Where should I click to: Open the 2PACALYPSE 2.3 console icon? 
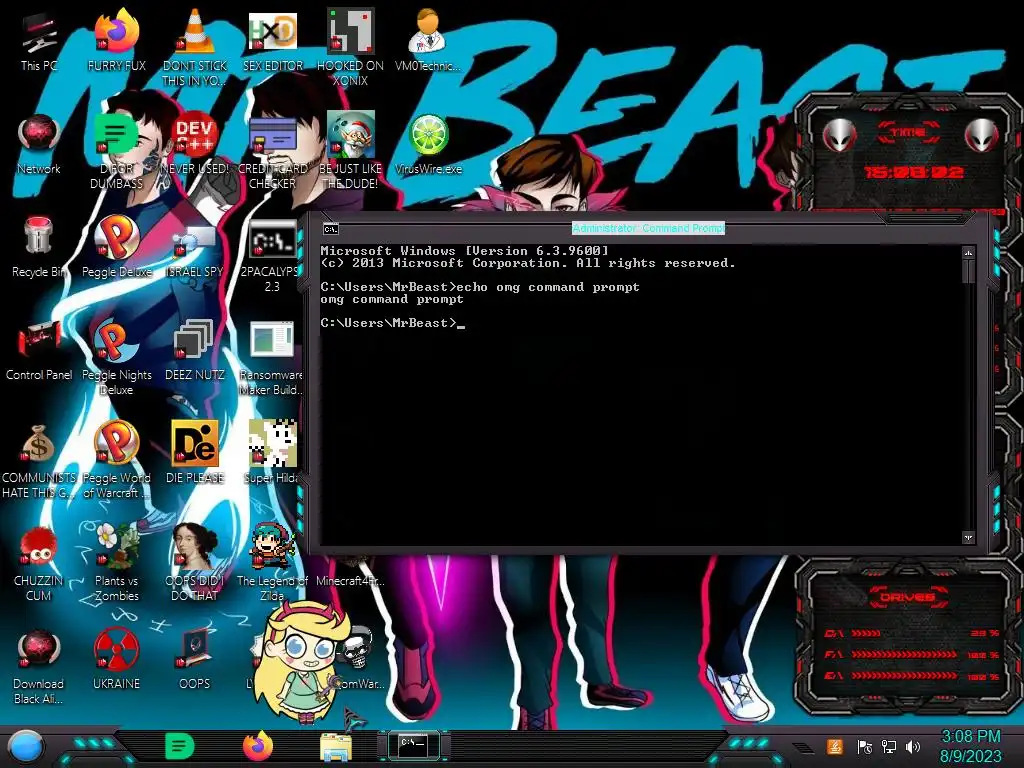click(x=272, y=254)
